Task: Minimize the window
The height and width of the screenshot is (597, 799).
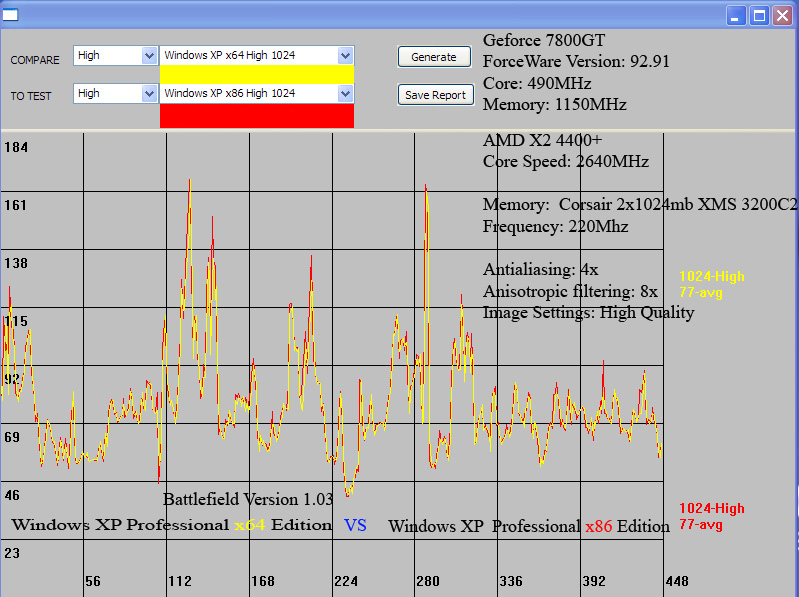Action: pyautogui.click(x=736, y=16)
